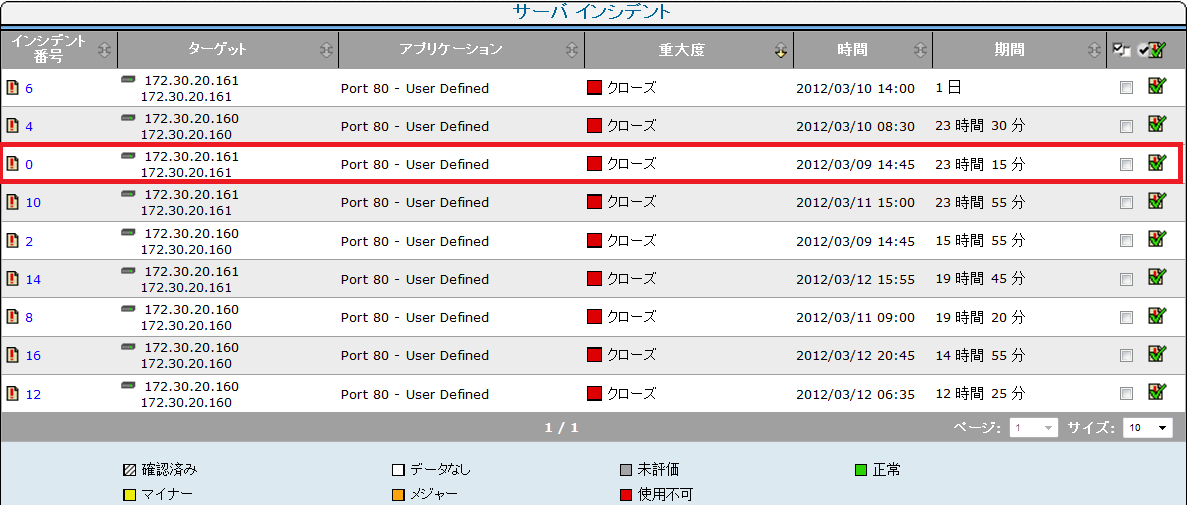Click duration cell 12 時間 25 分
The width and height of the screenshot is (1187, 505).
point(980,394)
